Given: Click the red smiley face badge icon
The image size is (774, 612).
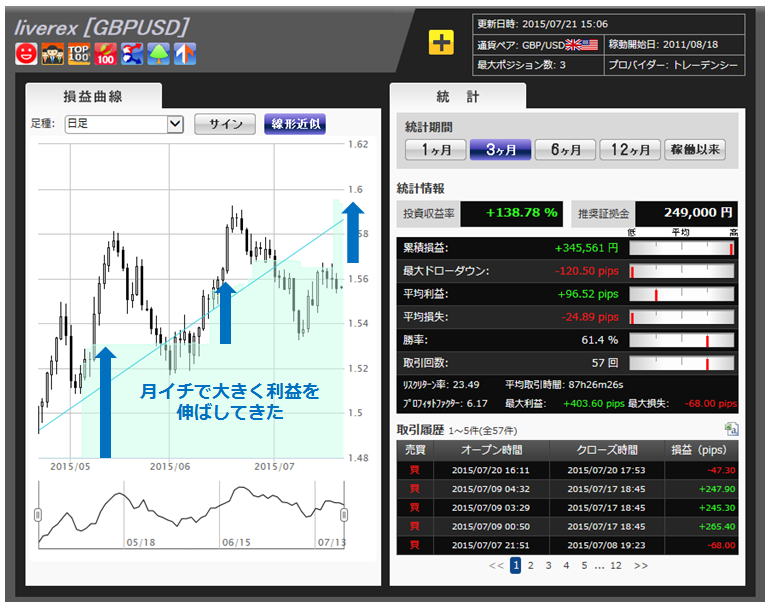Looking at the screenshot, I should [26, 53].
